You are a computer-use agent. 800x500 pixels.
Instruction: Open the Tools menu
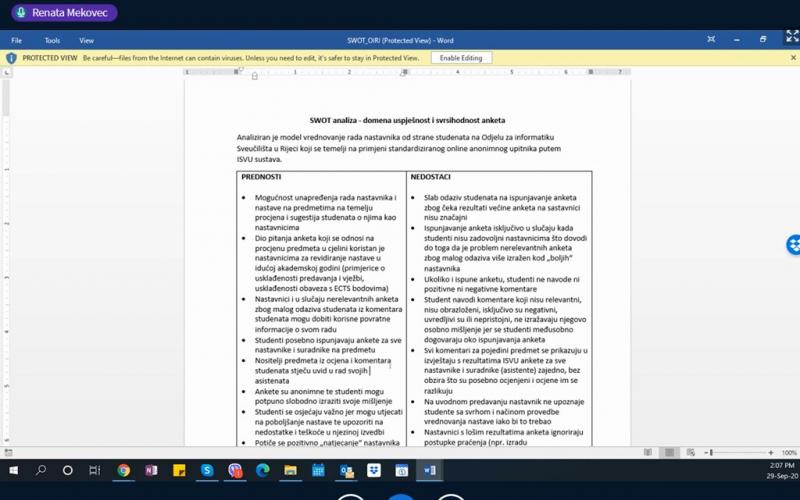coord(52,40)
